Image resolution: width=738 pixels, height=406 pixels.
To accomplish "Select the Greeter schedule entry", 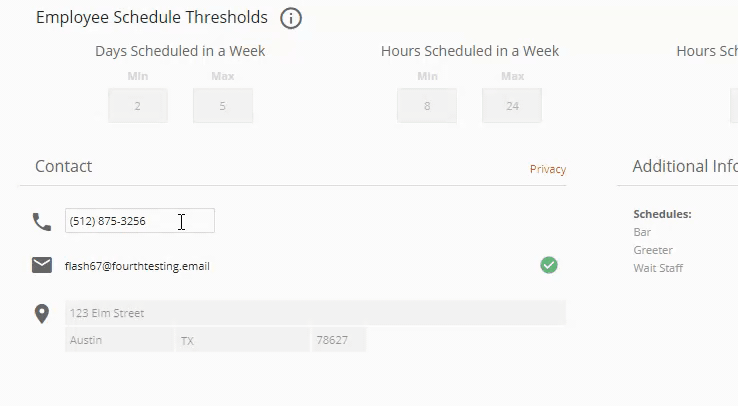I will click(653, 250).
